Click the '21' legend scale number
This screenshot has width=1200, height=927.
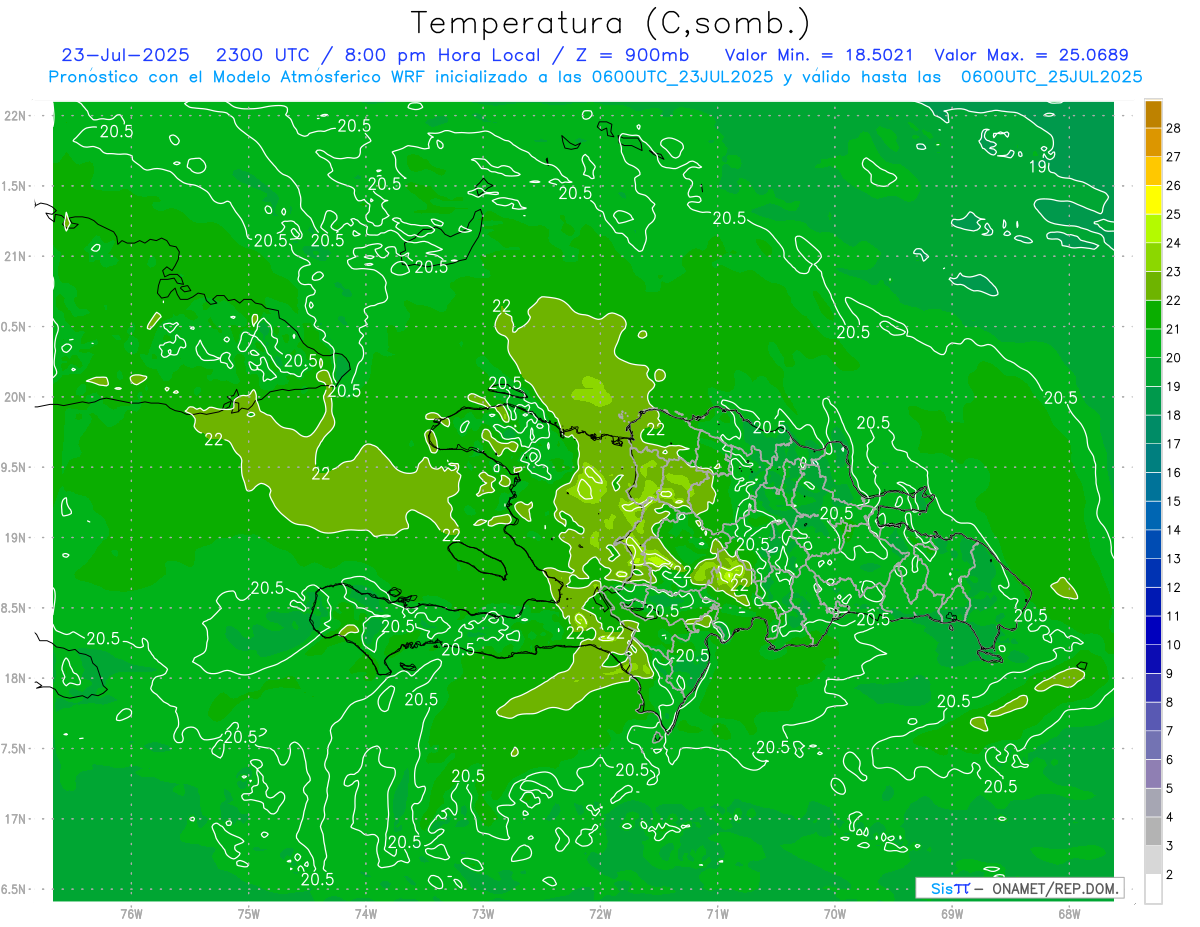[x=1174, y=329]
